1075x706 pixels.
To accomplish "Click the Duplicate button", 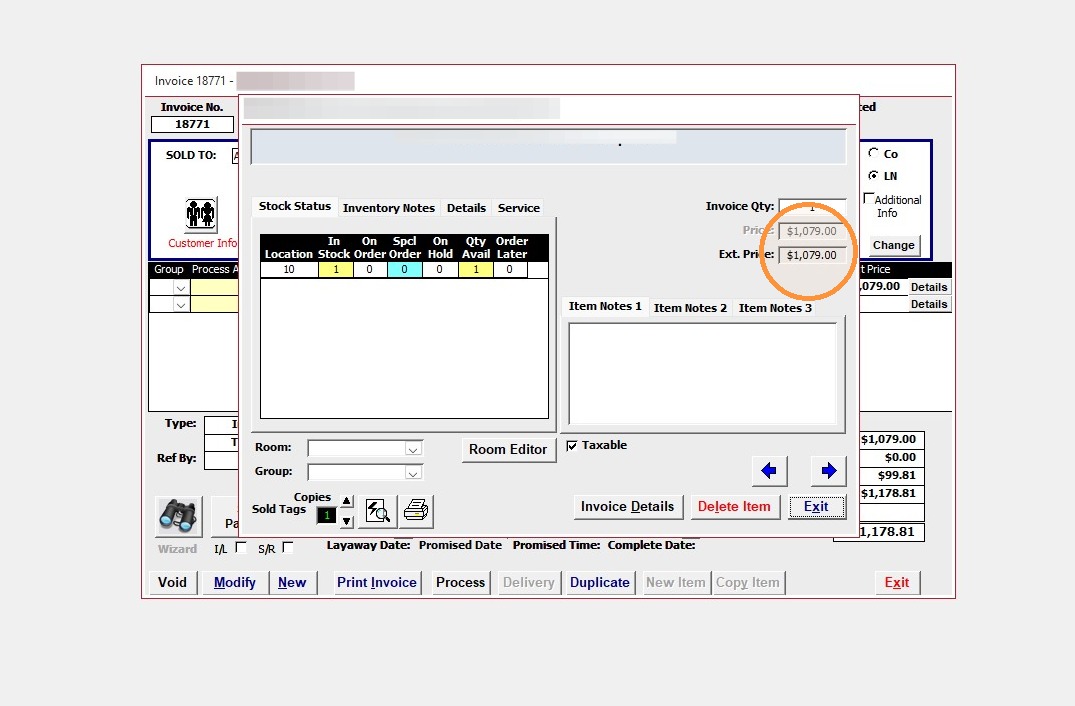I will pos(600,583).
